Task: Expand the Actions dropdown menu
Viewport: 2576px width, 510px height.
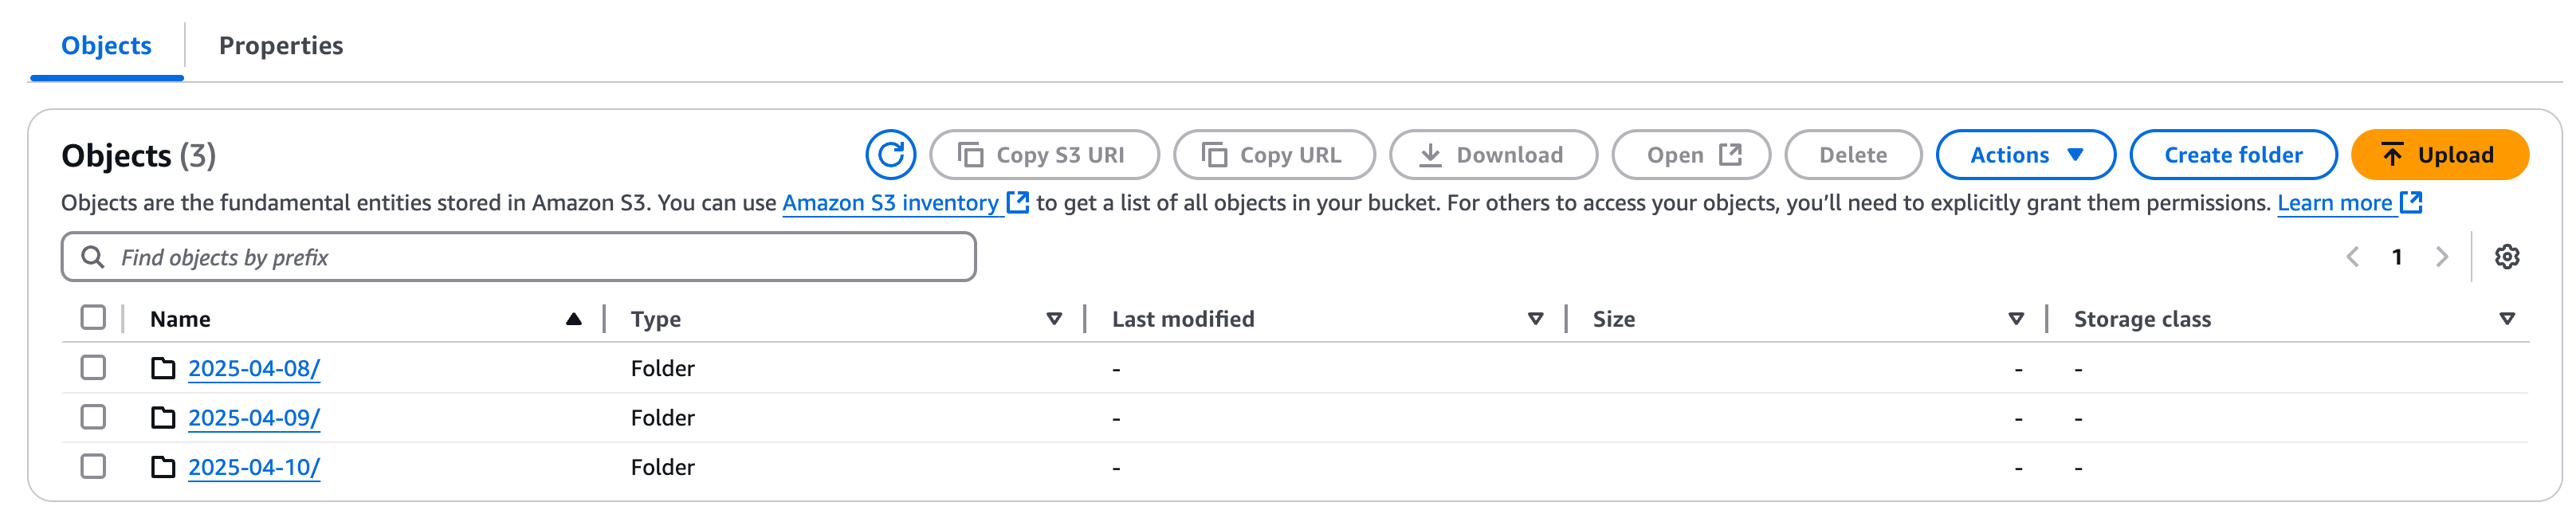Action: point(2025,155)
